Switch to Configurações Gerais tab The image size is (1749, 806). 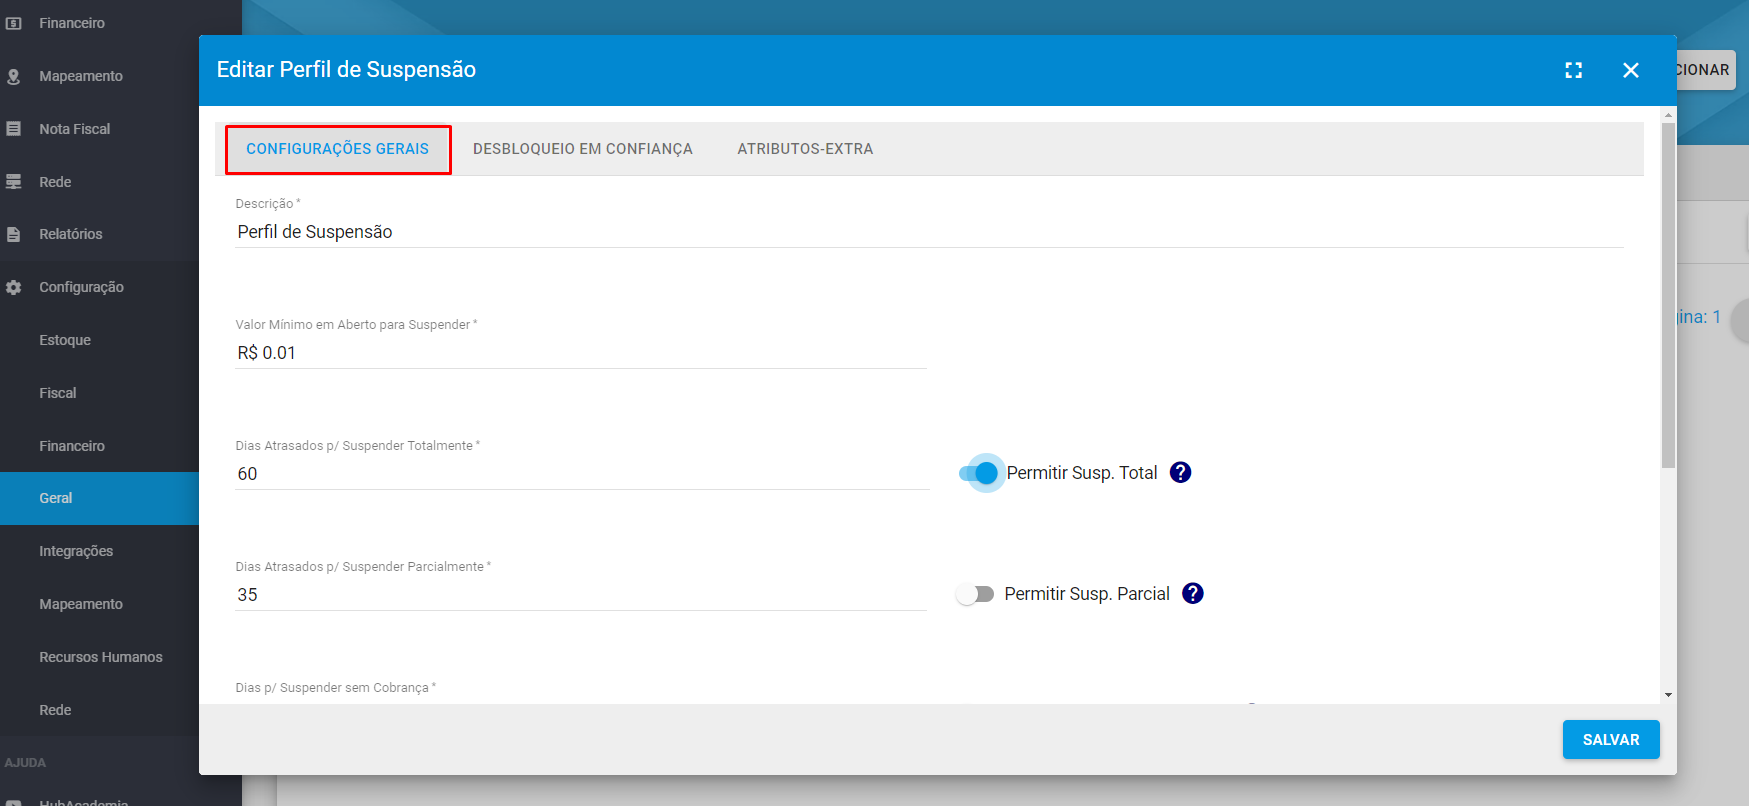click(x=338, y=149)
